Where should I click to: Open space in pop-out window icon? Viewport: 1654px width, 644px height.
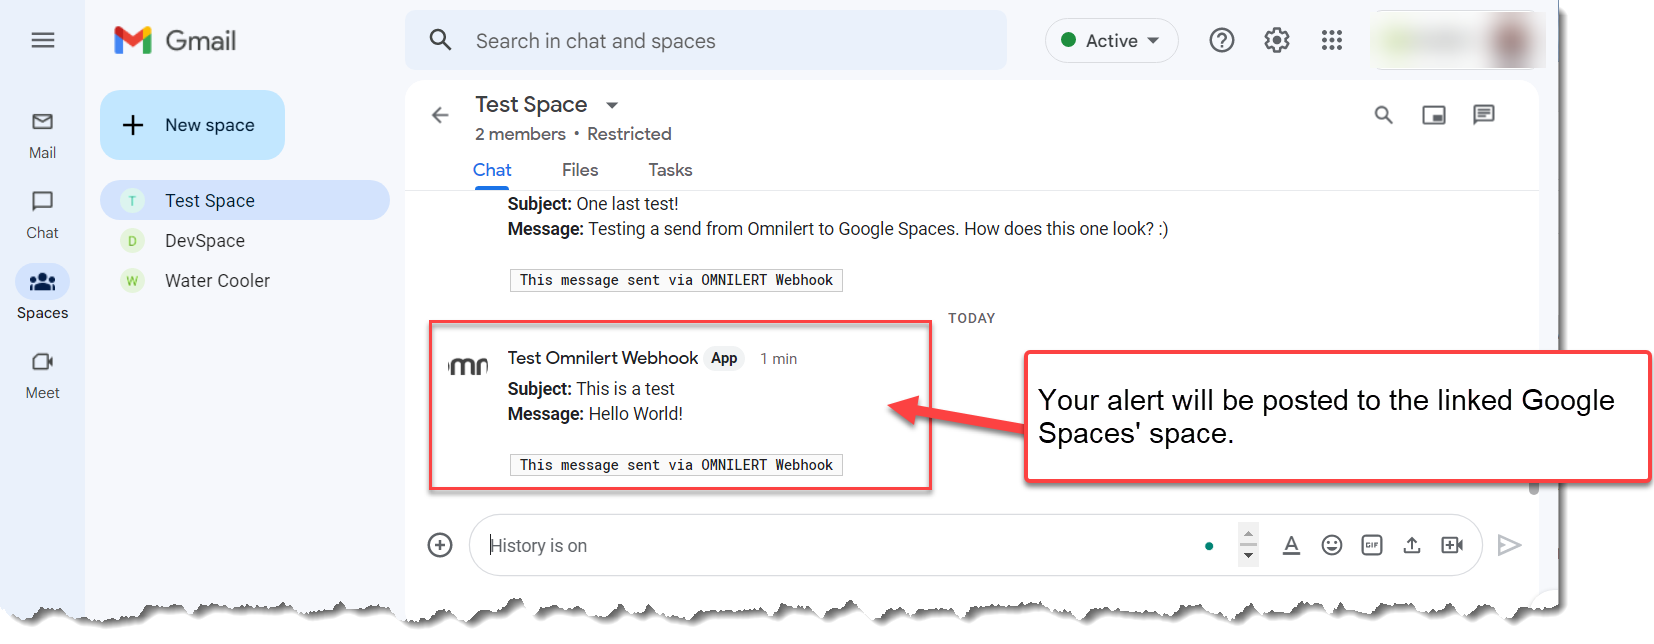(x=1433, y=115)
